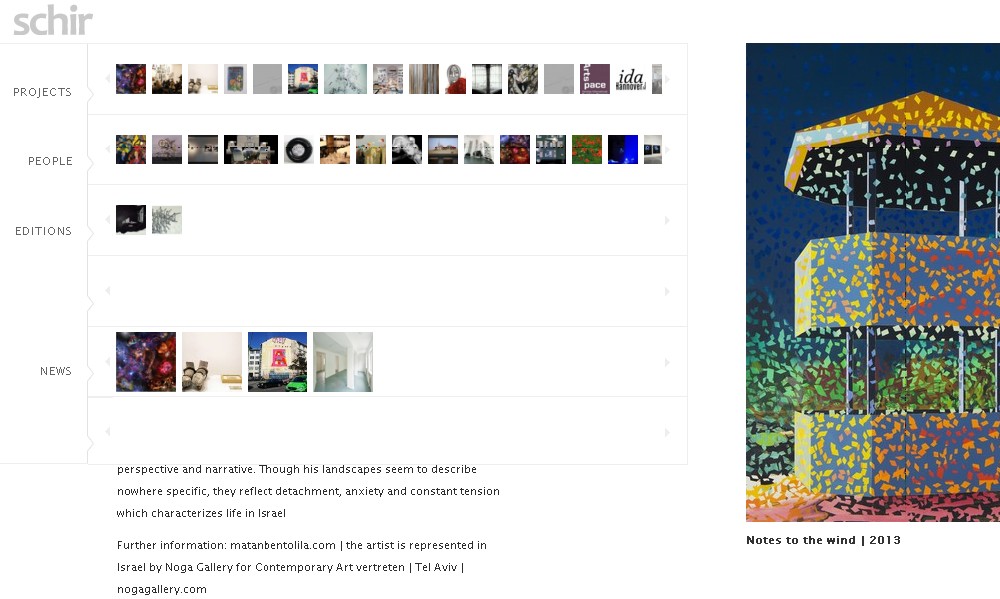Image resolution: width=1000 pixels, height=599 pixels.
Task: Open the blue stage thumbnail in People
Action: (x=622, y=149)
